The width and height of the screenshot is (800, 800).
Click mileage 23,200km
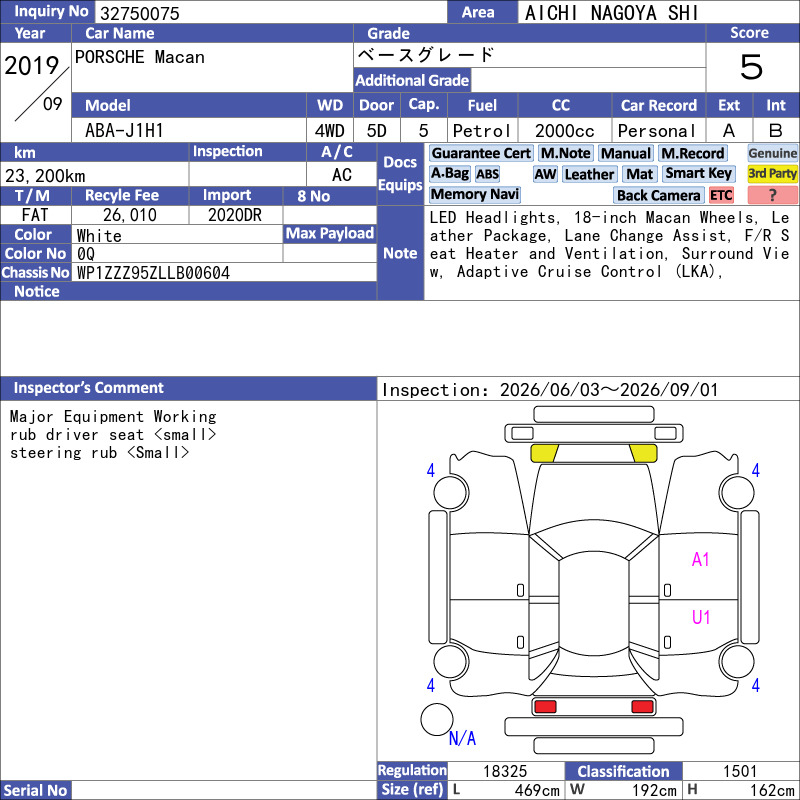pos(45,176)
